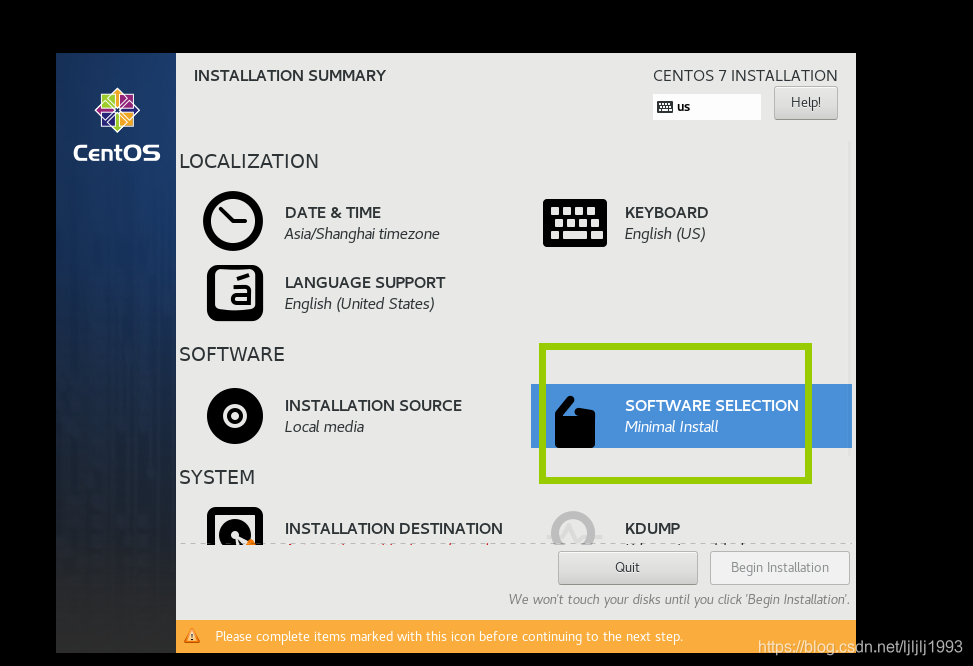Click the Installation Source disc icon
The image size is (973, 666).
click(x=235, y=416)
